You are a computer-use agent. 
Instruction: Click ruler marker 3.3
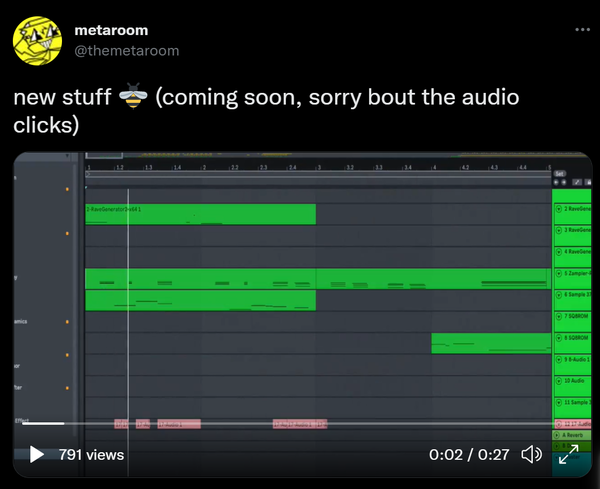click(x=378, y=168)
